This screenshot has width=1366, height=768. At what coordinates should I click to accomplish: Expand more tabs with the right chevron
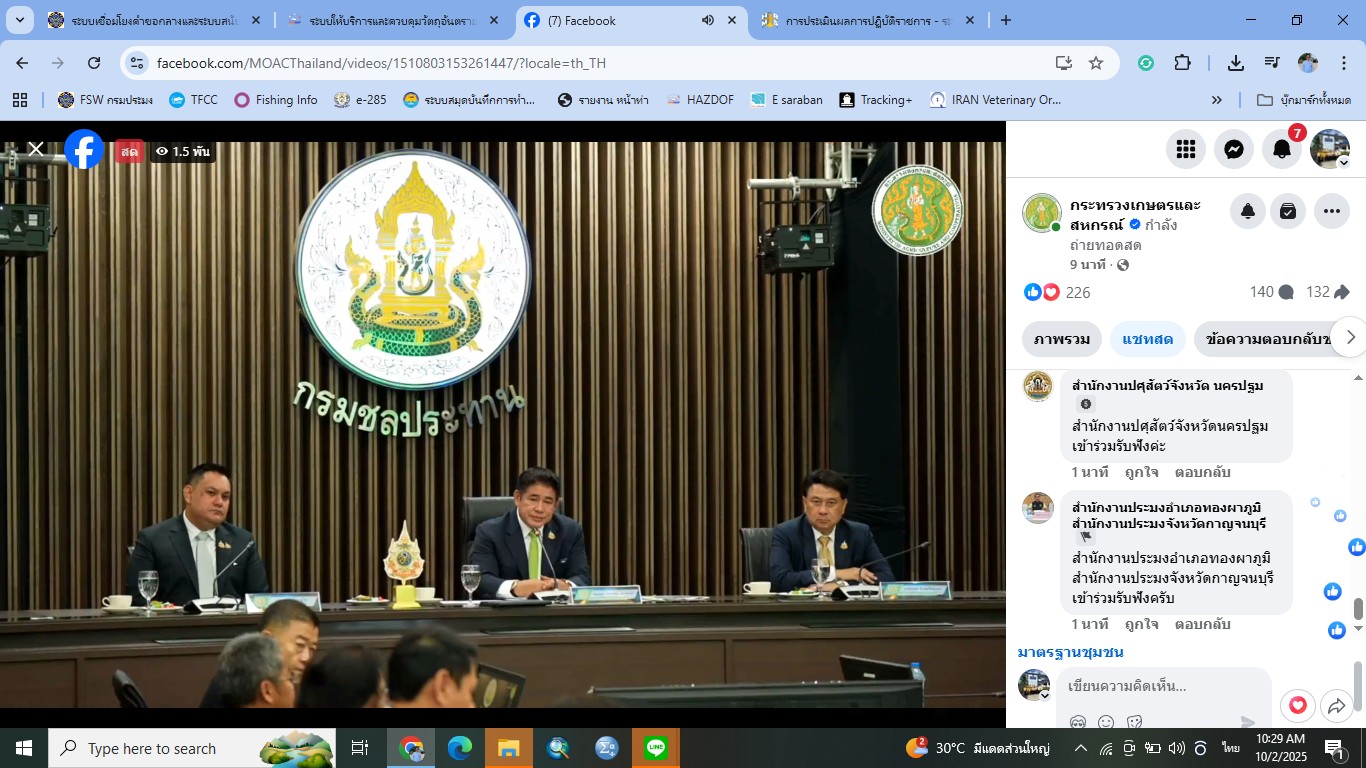1350,338
